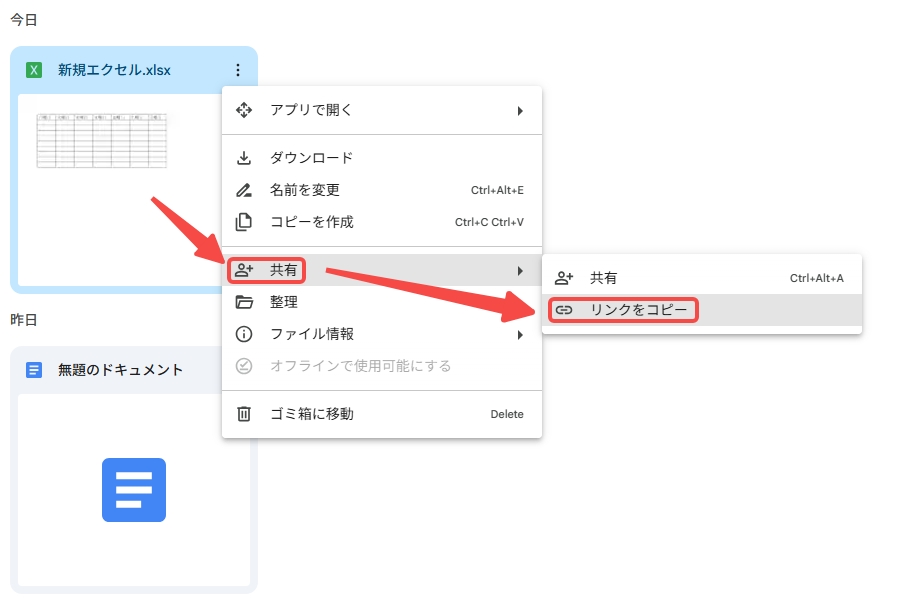Screen dimensions: 914x601
Task: Click the download arrow icon
Action: [244, 158]
